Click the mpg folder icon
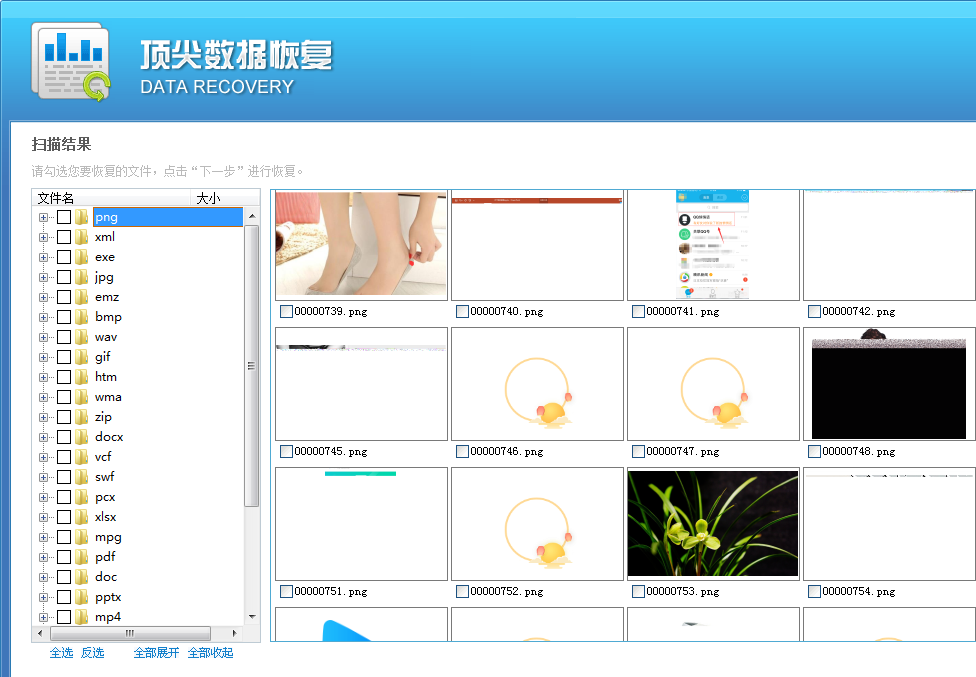This screenshot has height=677, width=976. [82, 537]
